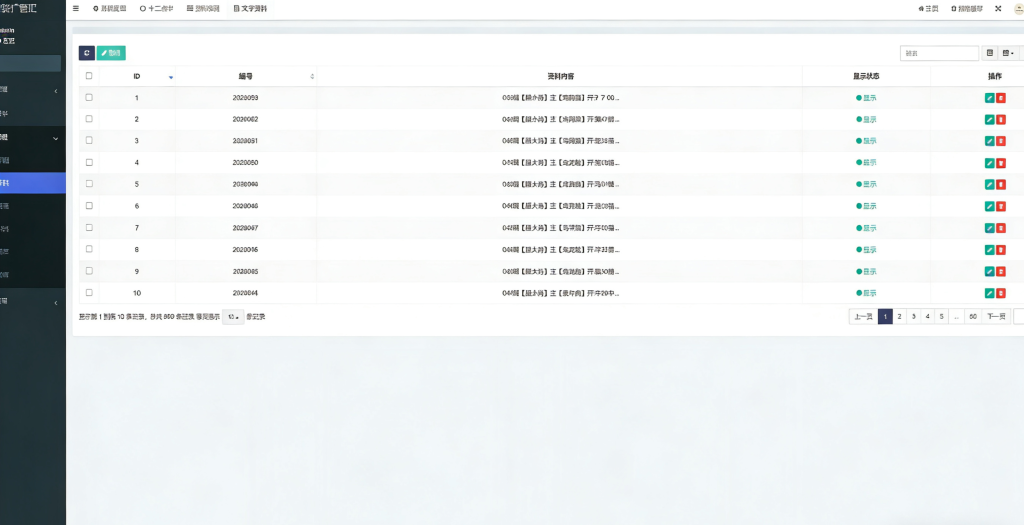Screen dimensions: 1024x525
Task: Tick the select-all checkbox in table header
Action: 89,76
